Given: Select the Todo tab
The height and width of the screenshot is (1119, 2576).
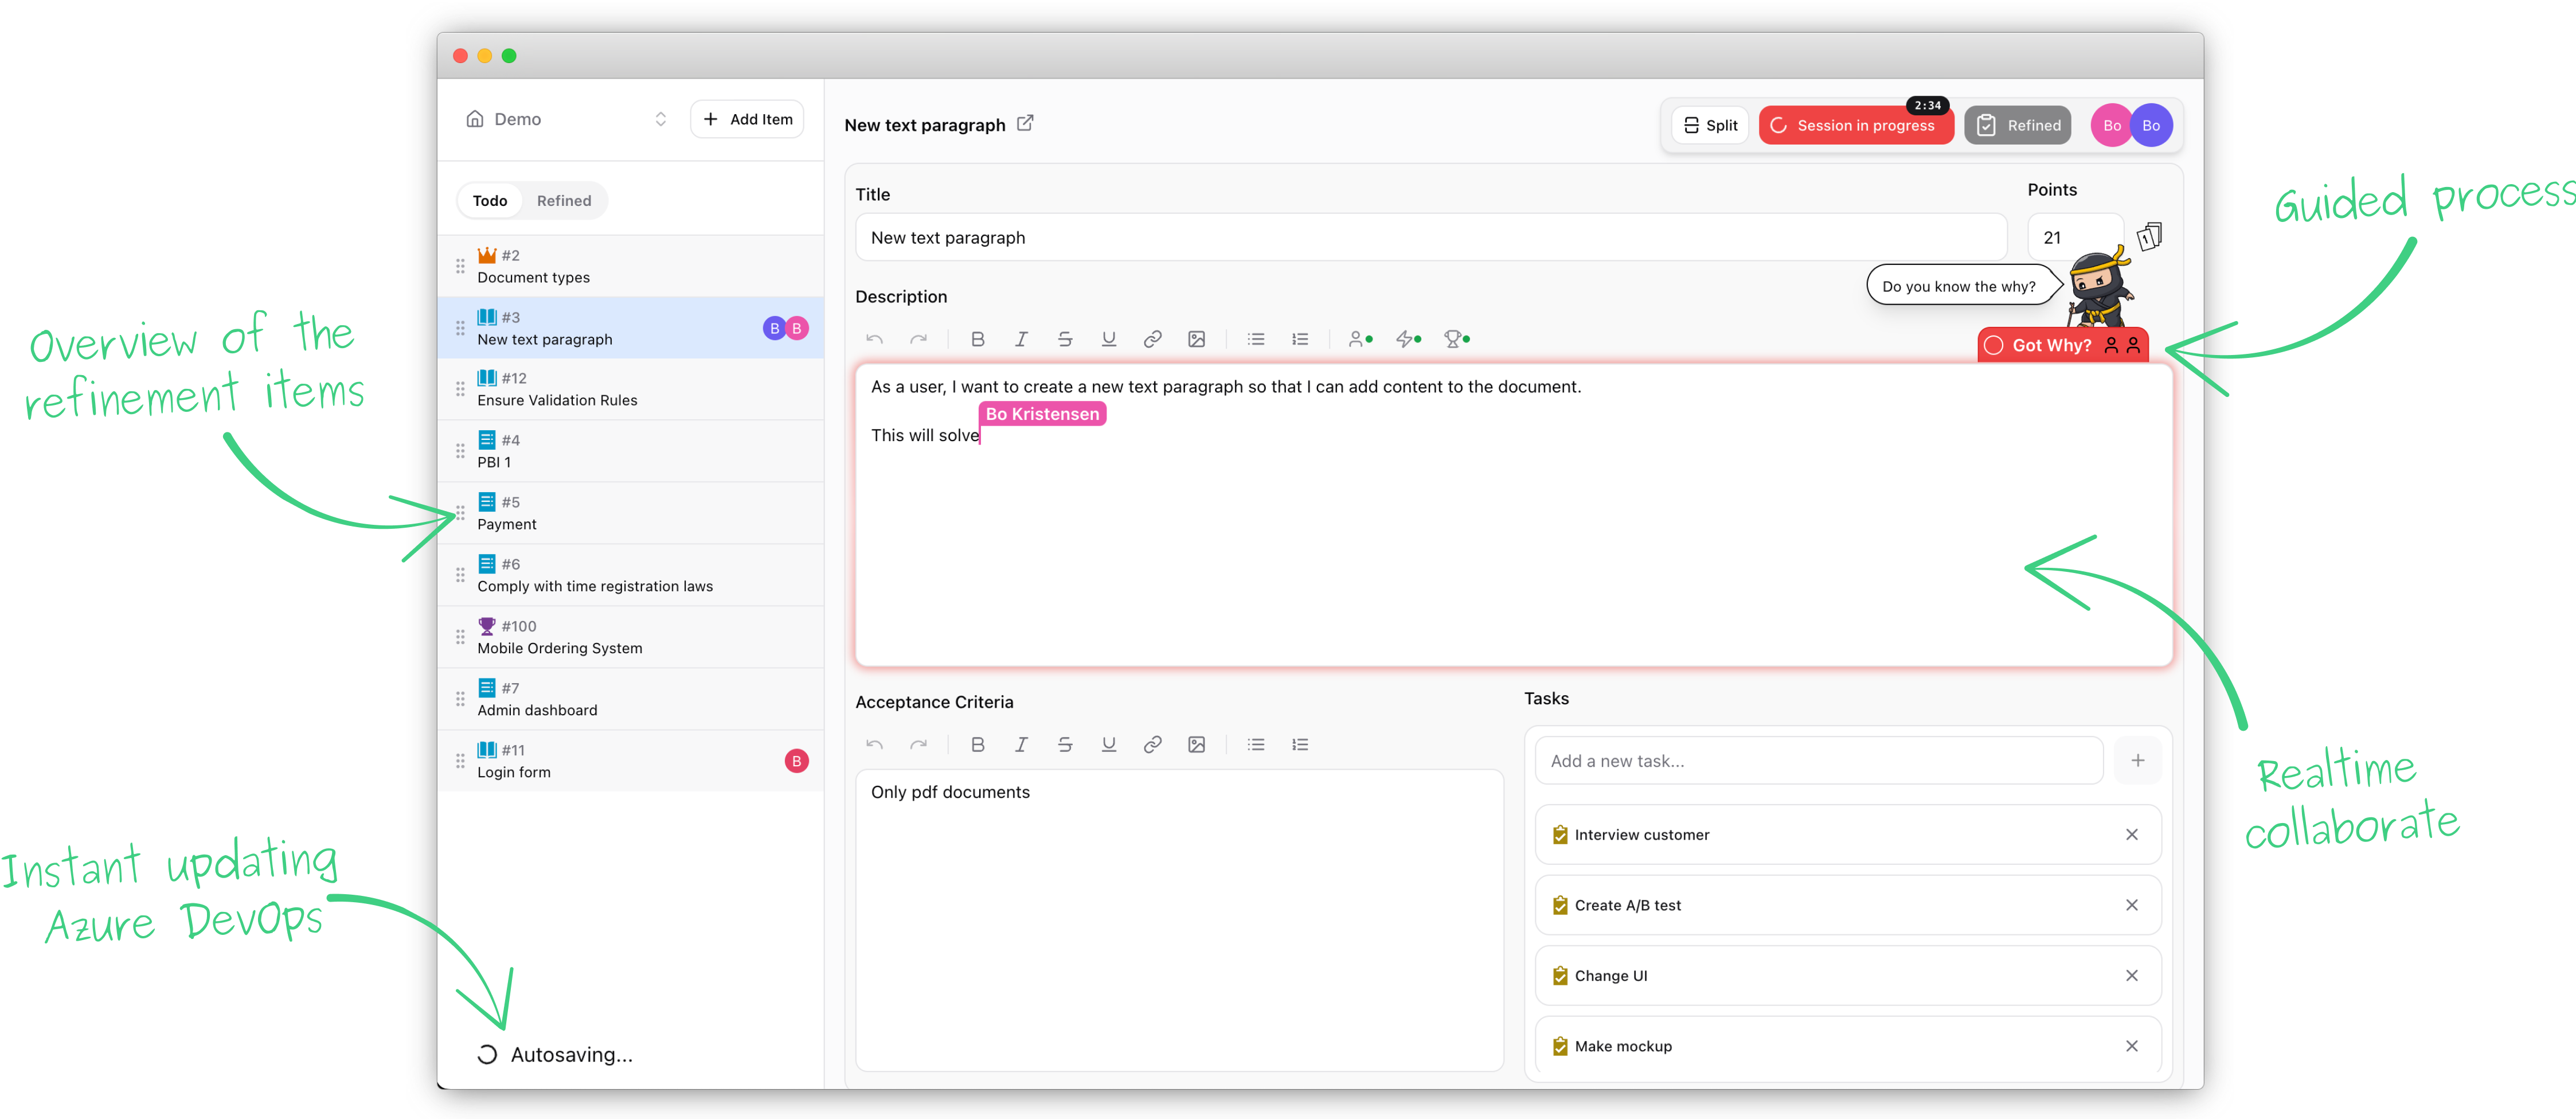Looking at the screenshot, I should [489, 200].
